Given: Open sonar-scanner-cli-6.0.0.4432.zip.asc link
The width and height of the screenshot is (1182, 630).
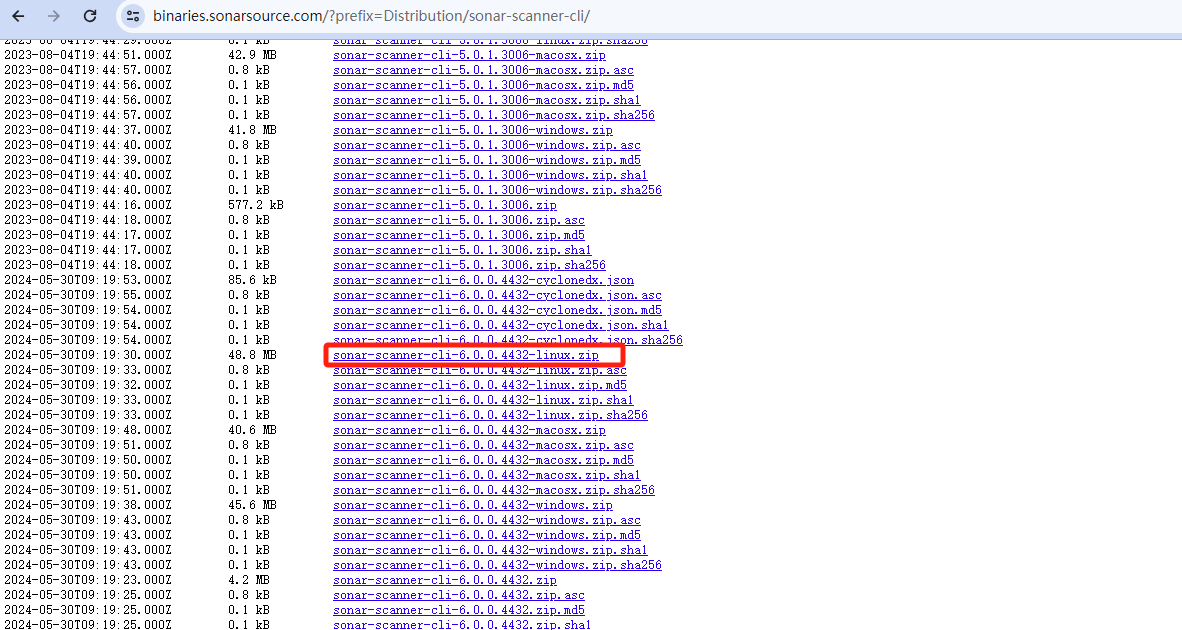Looking at the screenshot, I should pos(459,595).
